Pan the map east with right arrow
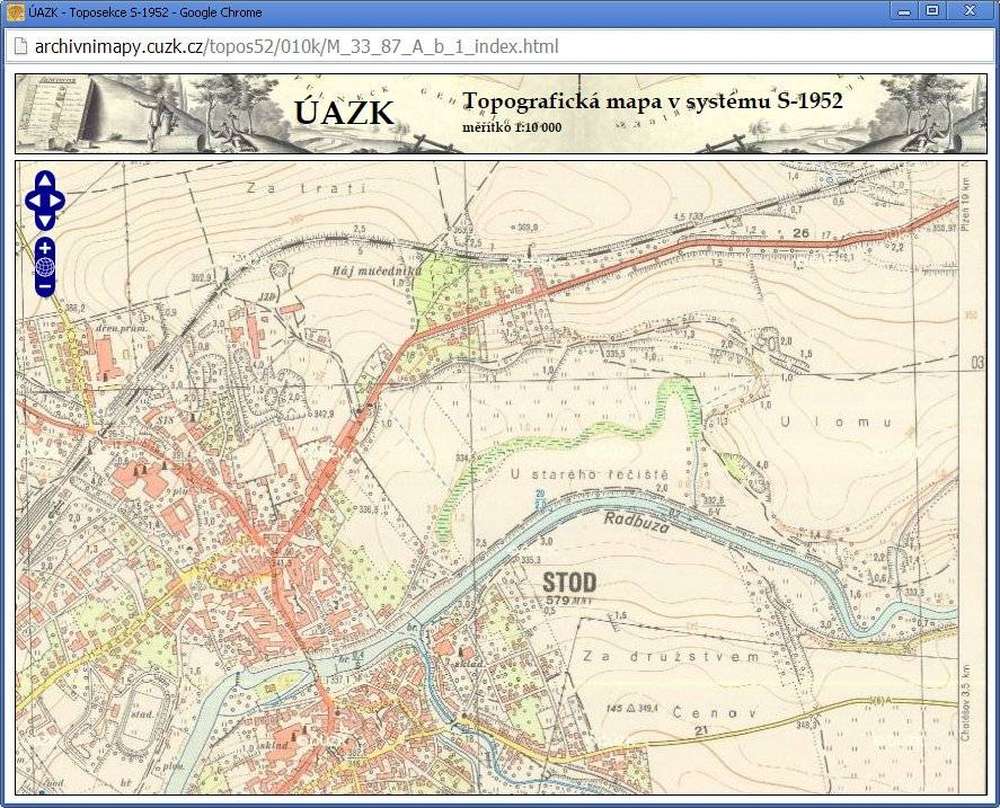Screen dimensions: 1000x808 [58, 200]
